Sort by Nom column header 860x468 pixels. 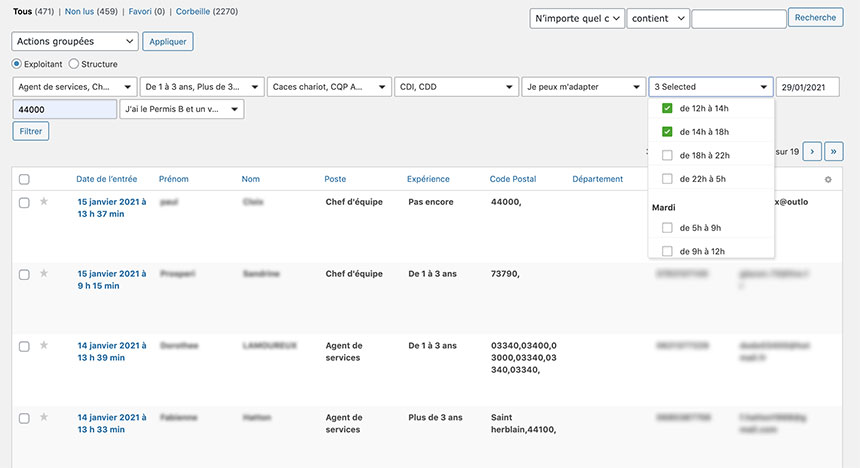pos(251,179)
